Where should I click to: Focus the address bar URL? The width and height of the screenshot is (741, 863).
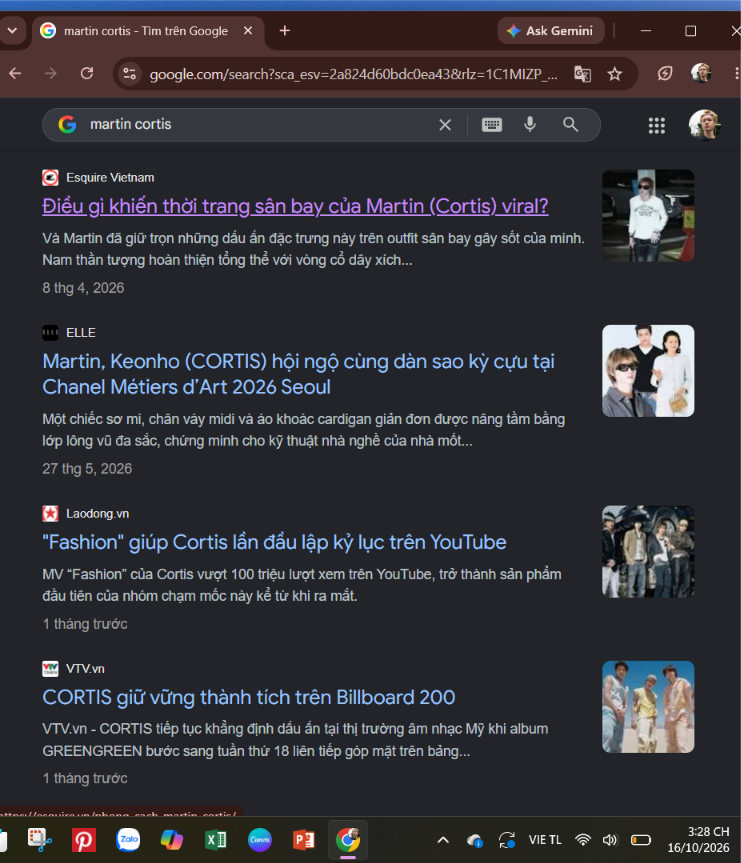point(353,74)
